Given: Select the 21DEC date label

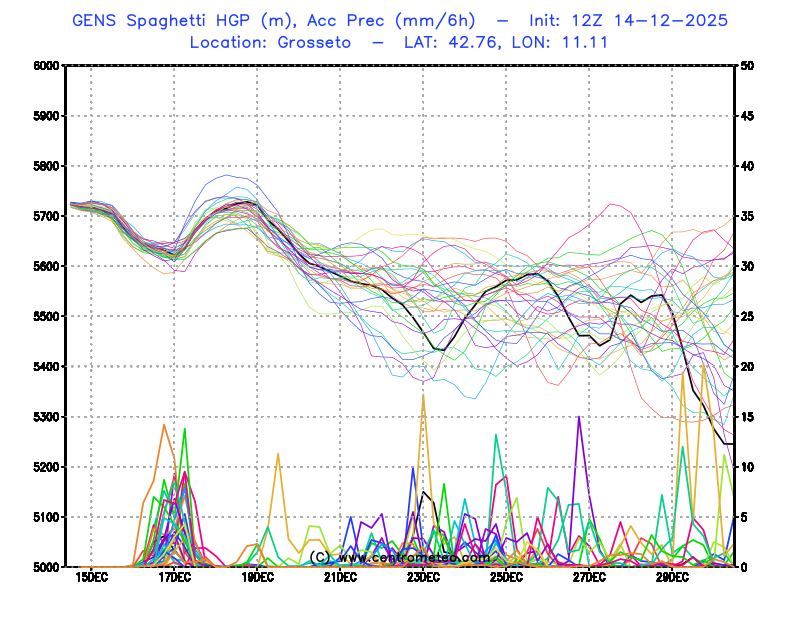Looking at the screenshot, I should coord(339,577).
